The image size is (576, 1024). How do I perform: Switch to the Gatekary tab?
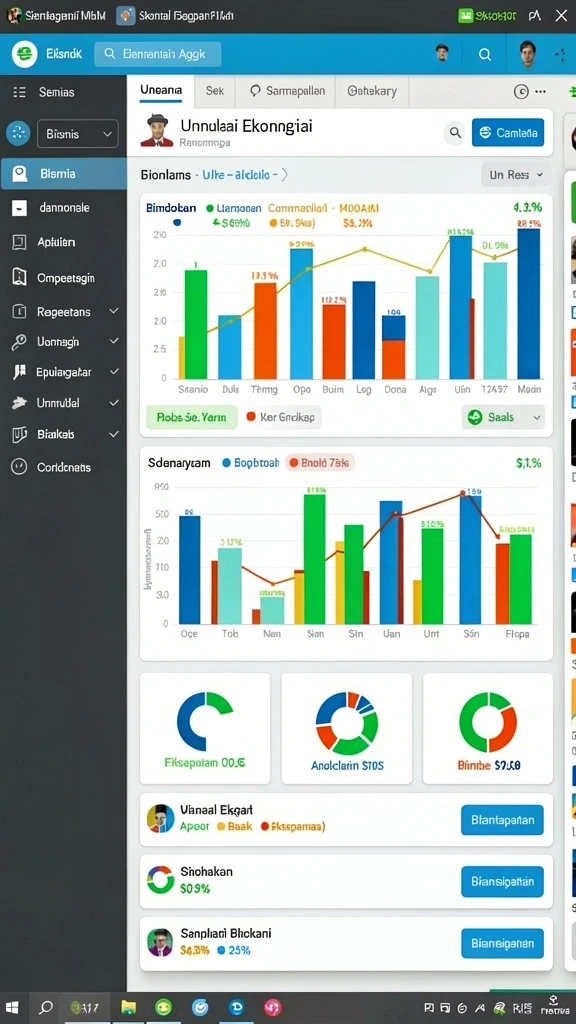pos(372,91)
